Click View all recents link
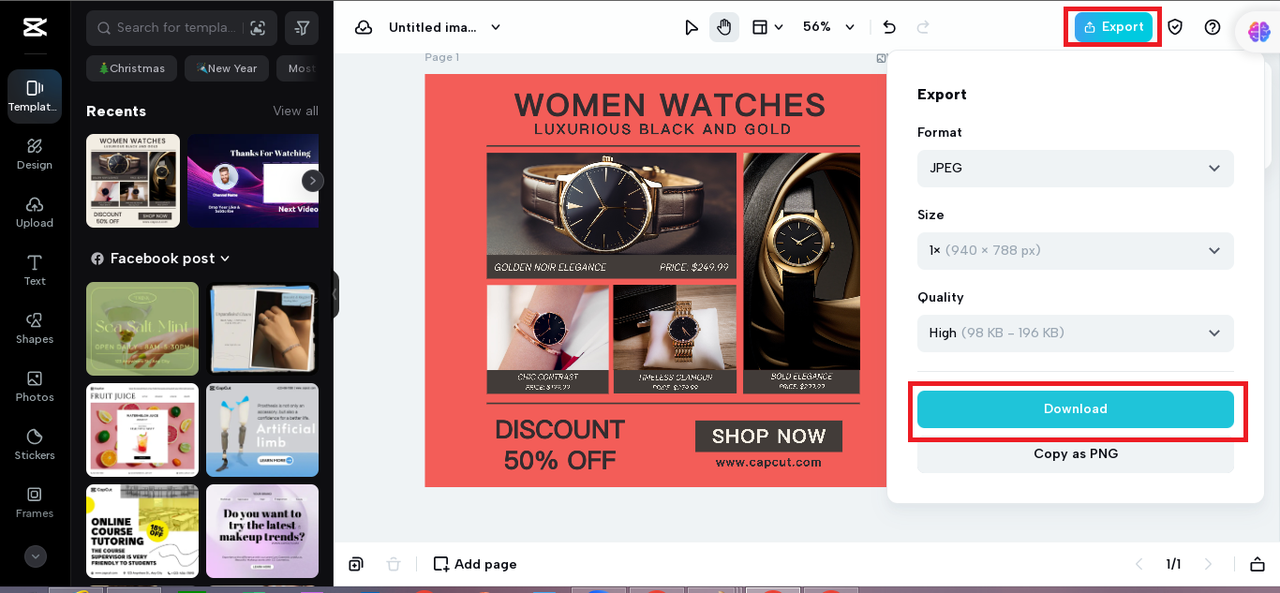 tap(296, 111)
